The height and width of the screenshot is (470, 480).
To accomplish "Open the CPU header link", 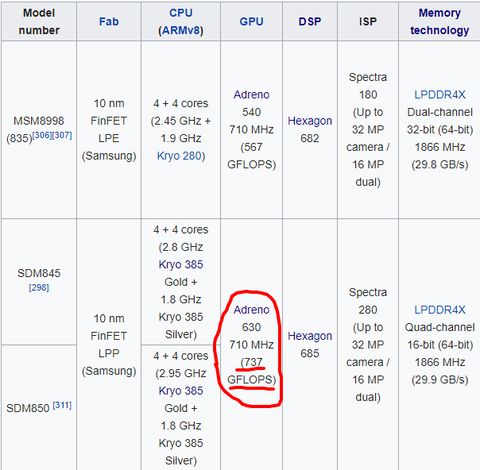I will point(181,13).
